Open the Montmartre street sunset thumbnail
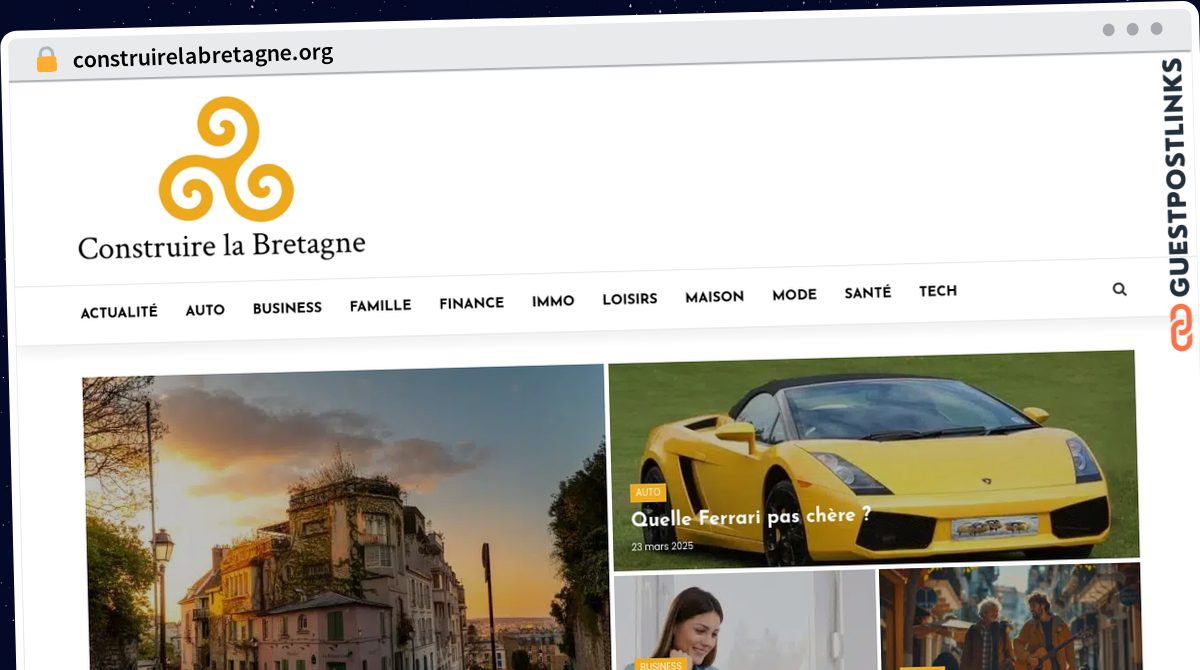Image resolution: width=1200 pixels, height=670 pixels. (x=345, y=520)
